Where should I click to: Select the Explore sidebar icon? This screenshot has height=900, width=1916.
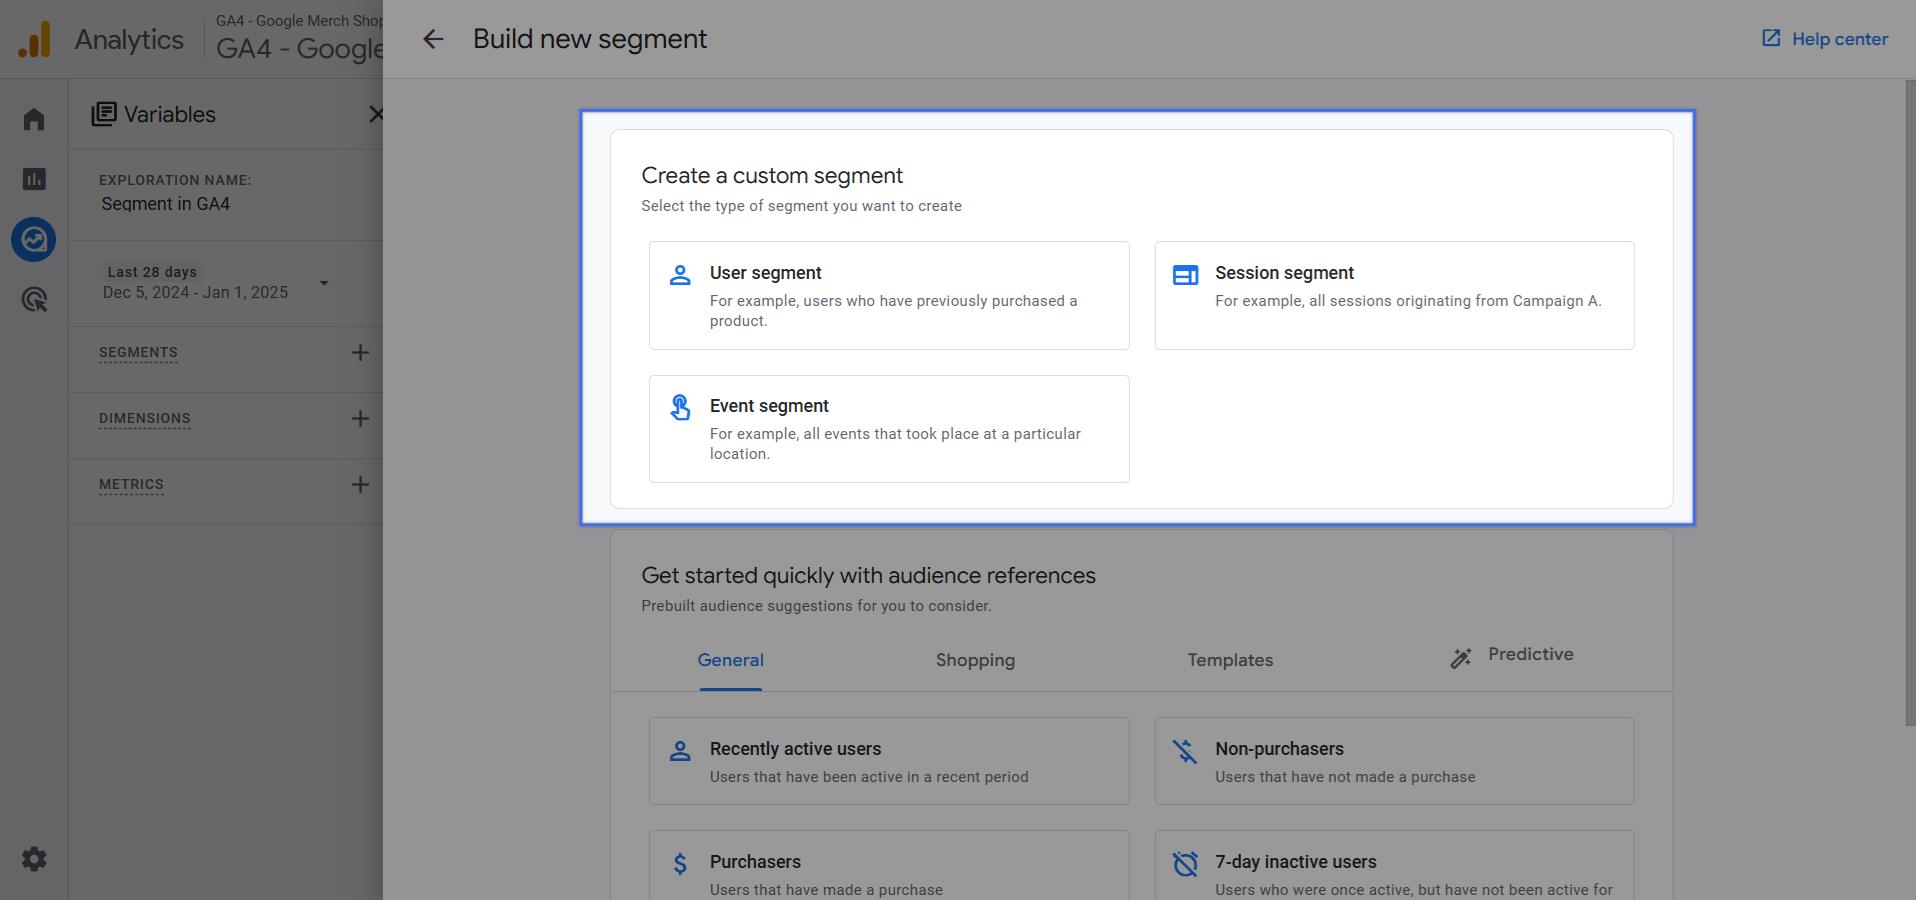pyautogui.click(x=34, y=240)
